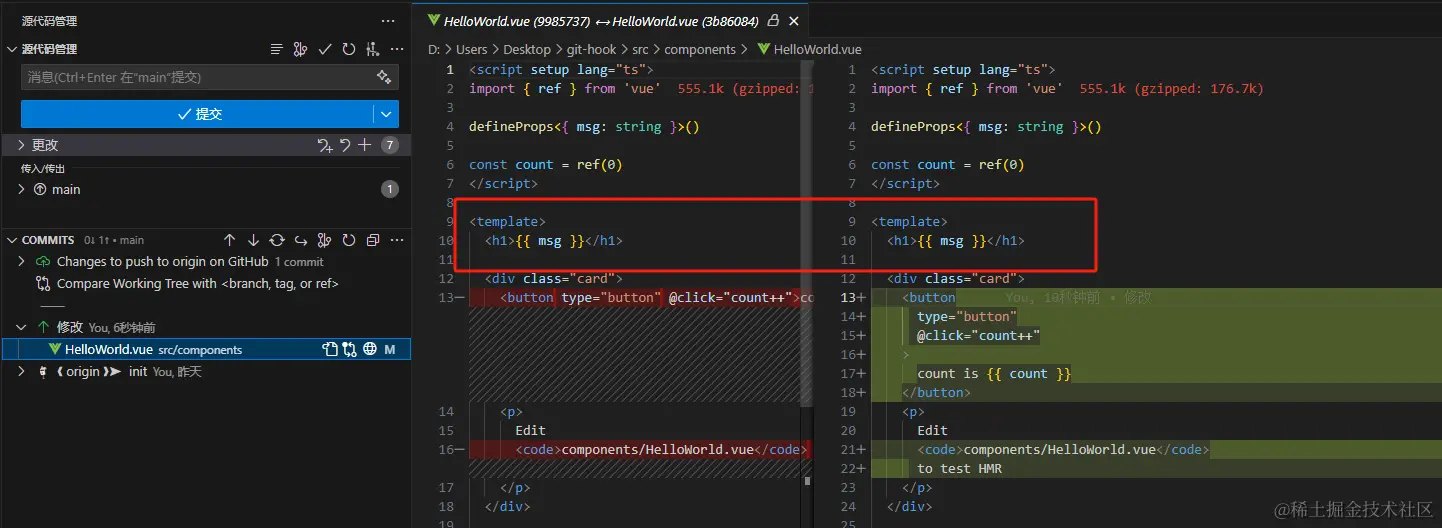Expand Changes to push to origin on GitHub
1442x528 pixels.
[21, 262]
